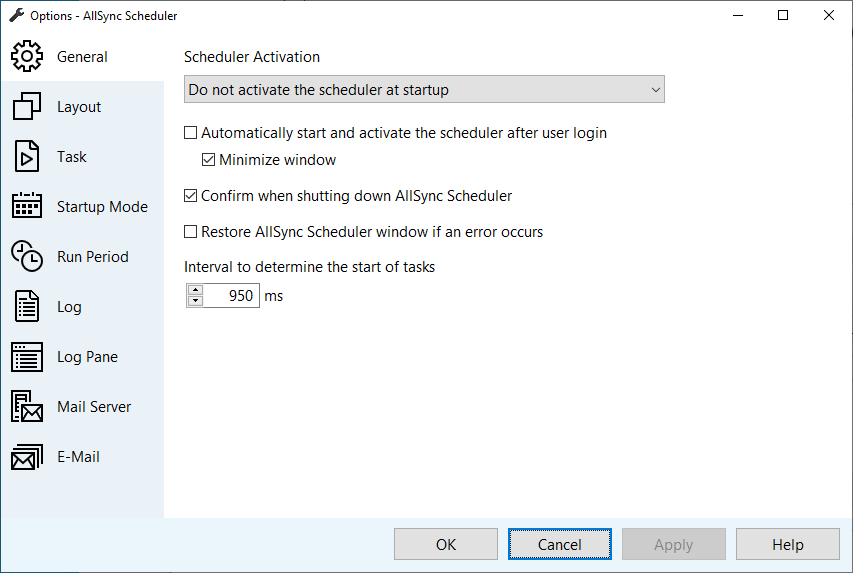
Task: Cancel the options dialog
Action: (x=559, y=545)
